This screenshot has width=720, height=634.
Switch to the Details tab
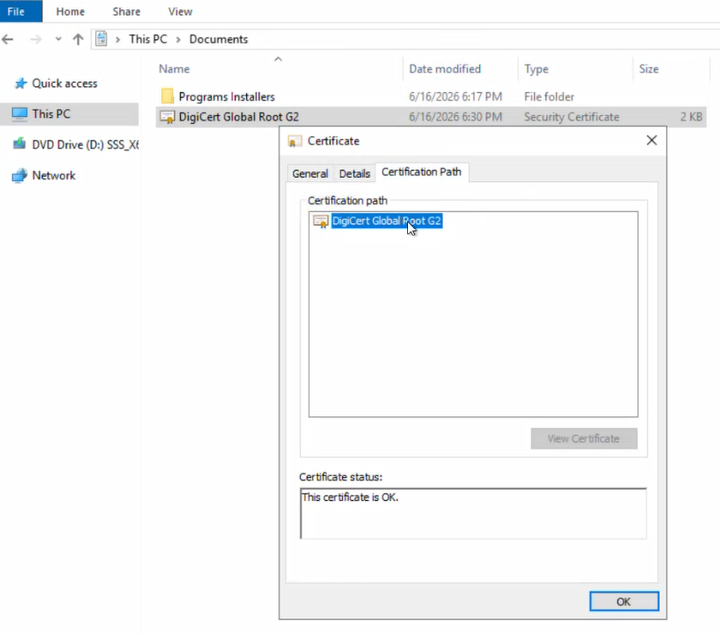click(x=354, y=174)
